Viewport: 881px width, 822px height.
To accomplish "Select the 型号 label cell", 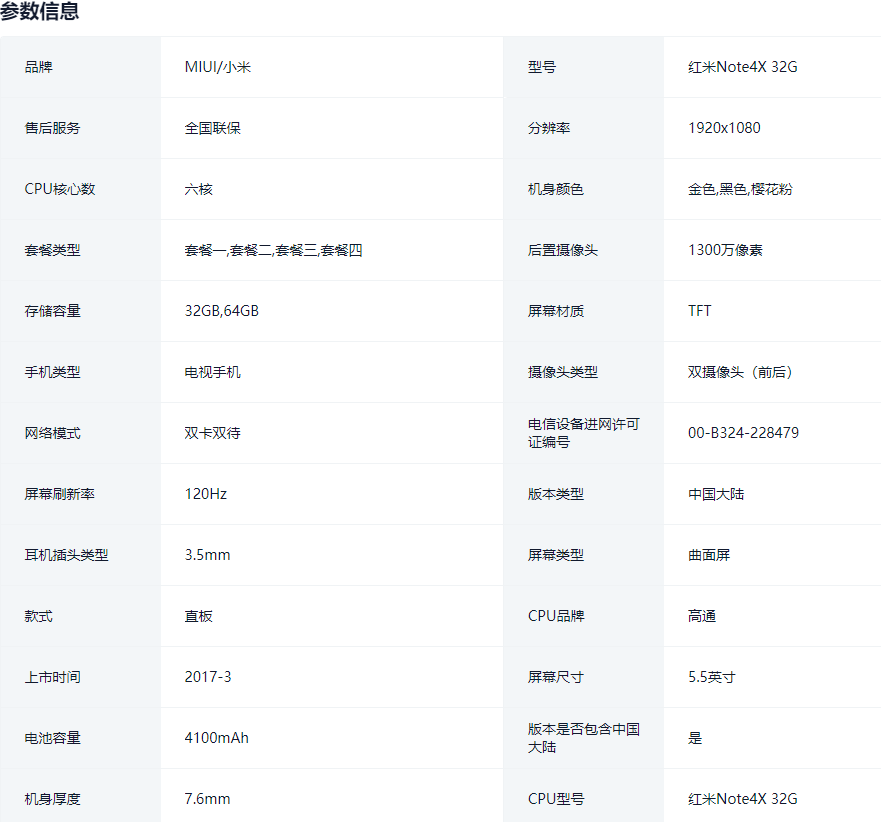I will 542,67.
